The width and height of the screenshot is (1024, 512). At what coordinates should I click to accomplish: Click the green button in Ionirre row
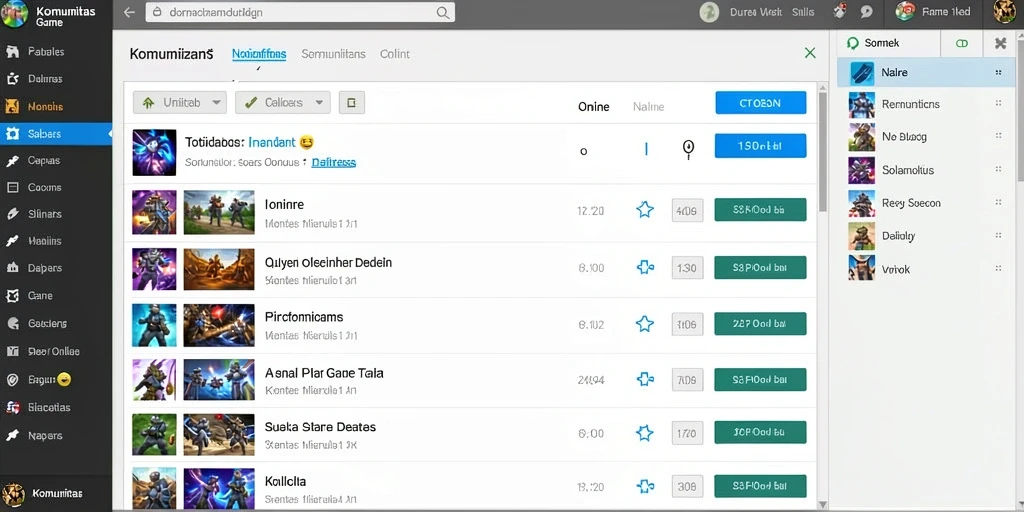coord(760,210)
